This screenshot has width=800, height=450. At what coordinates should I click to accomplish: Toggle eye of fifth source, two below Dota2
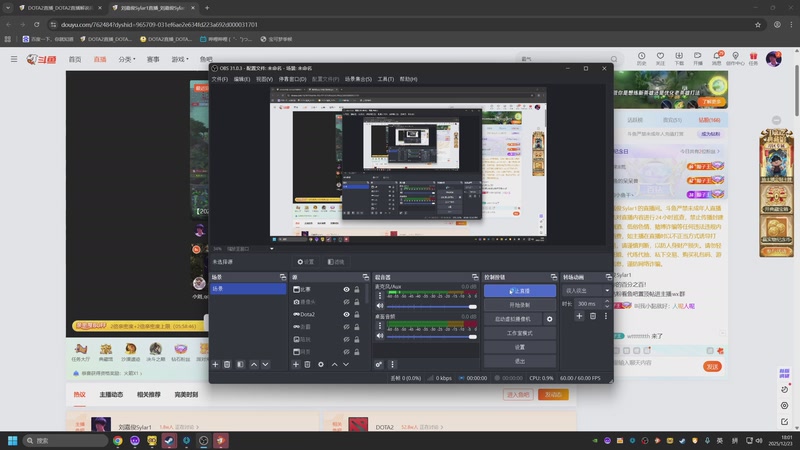[x=346, y=339]
